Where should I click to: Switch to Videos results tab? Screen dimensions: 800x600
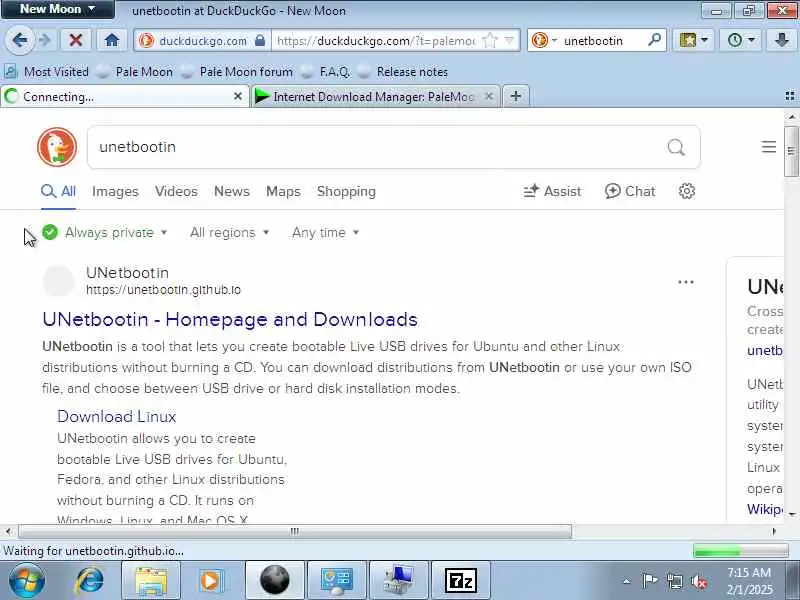(176, 191)
